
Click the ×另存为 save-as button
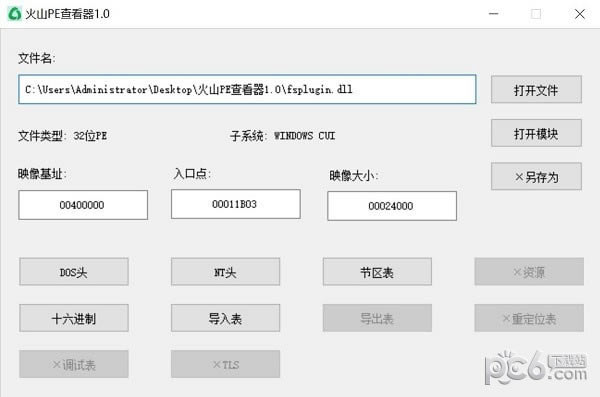pyautogui.click(x=536, y=176)
